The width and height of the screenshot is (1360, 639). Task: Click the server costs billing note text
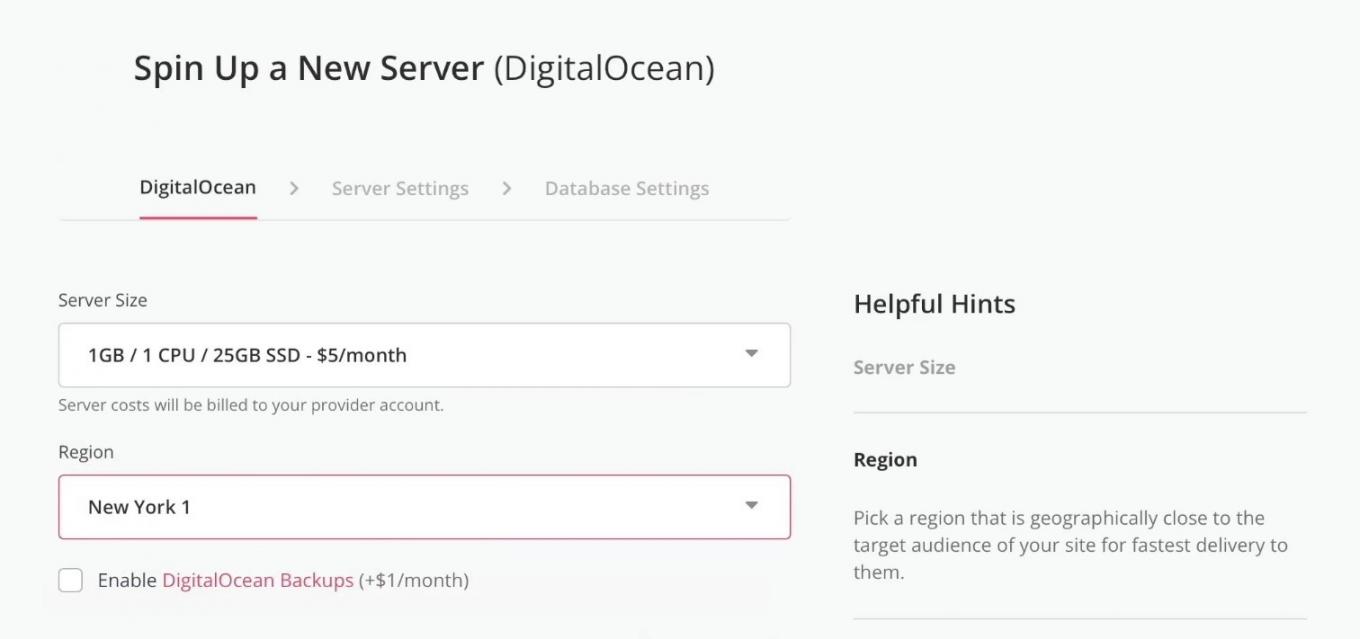pyautogui.click(x=251, y=405)
